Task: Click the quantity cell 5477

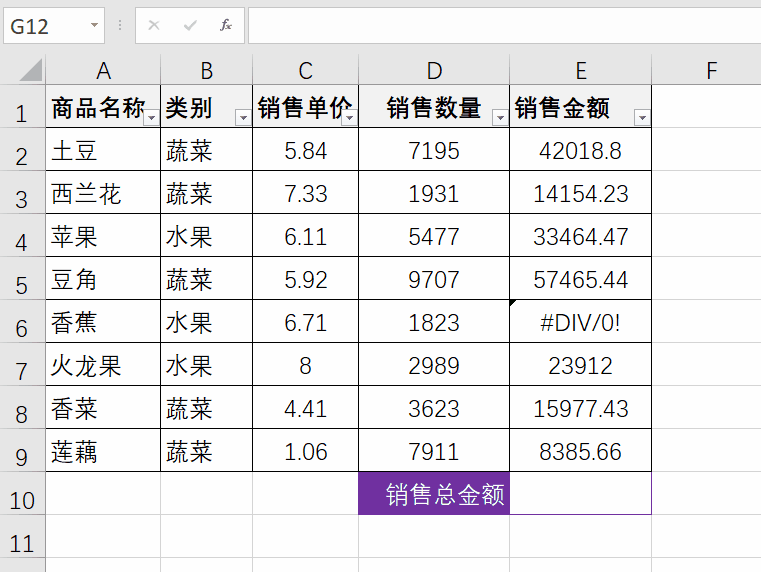Action: coord(434,235)
